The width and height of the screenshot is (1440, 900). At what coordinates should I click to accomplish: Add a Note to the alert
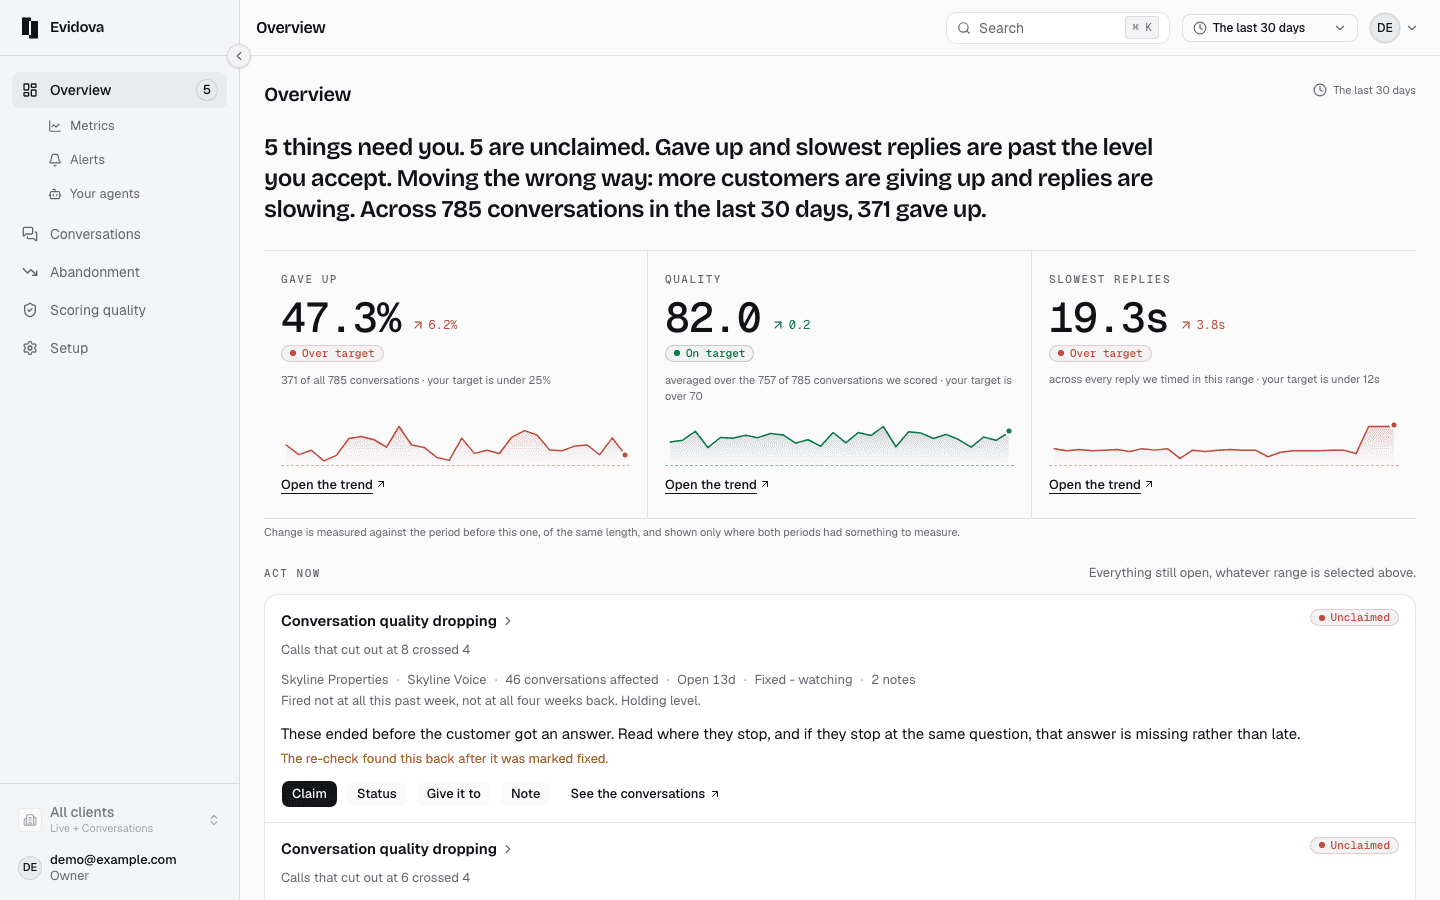[526, 794]
